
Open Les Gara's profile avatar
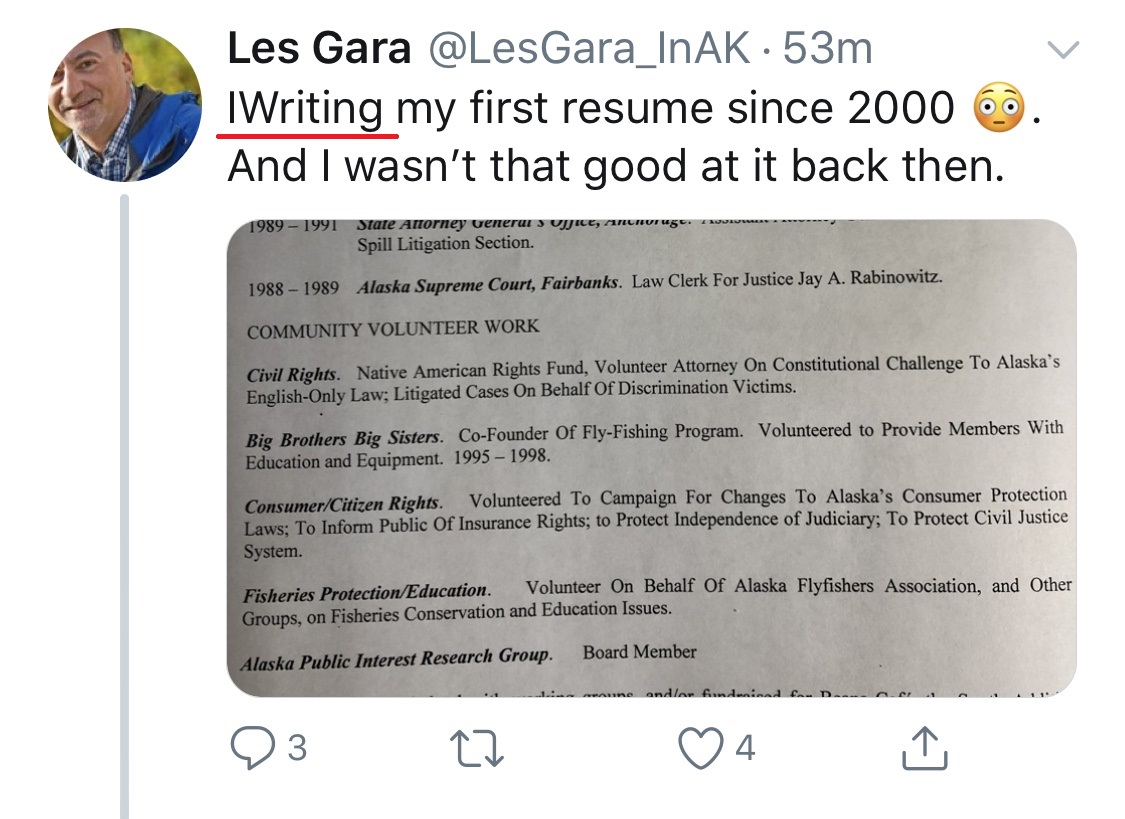pyautogui.click(x=125, y=105)
